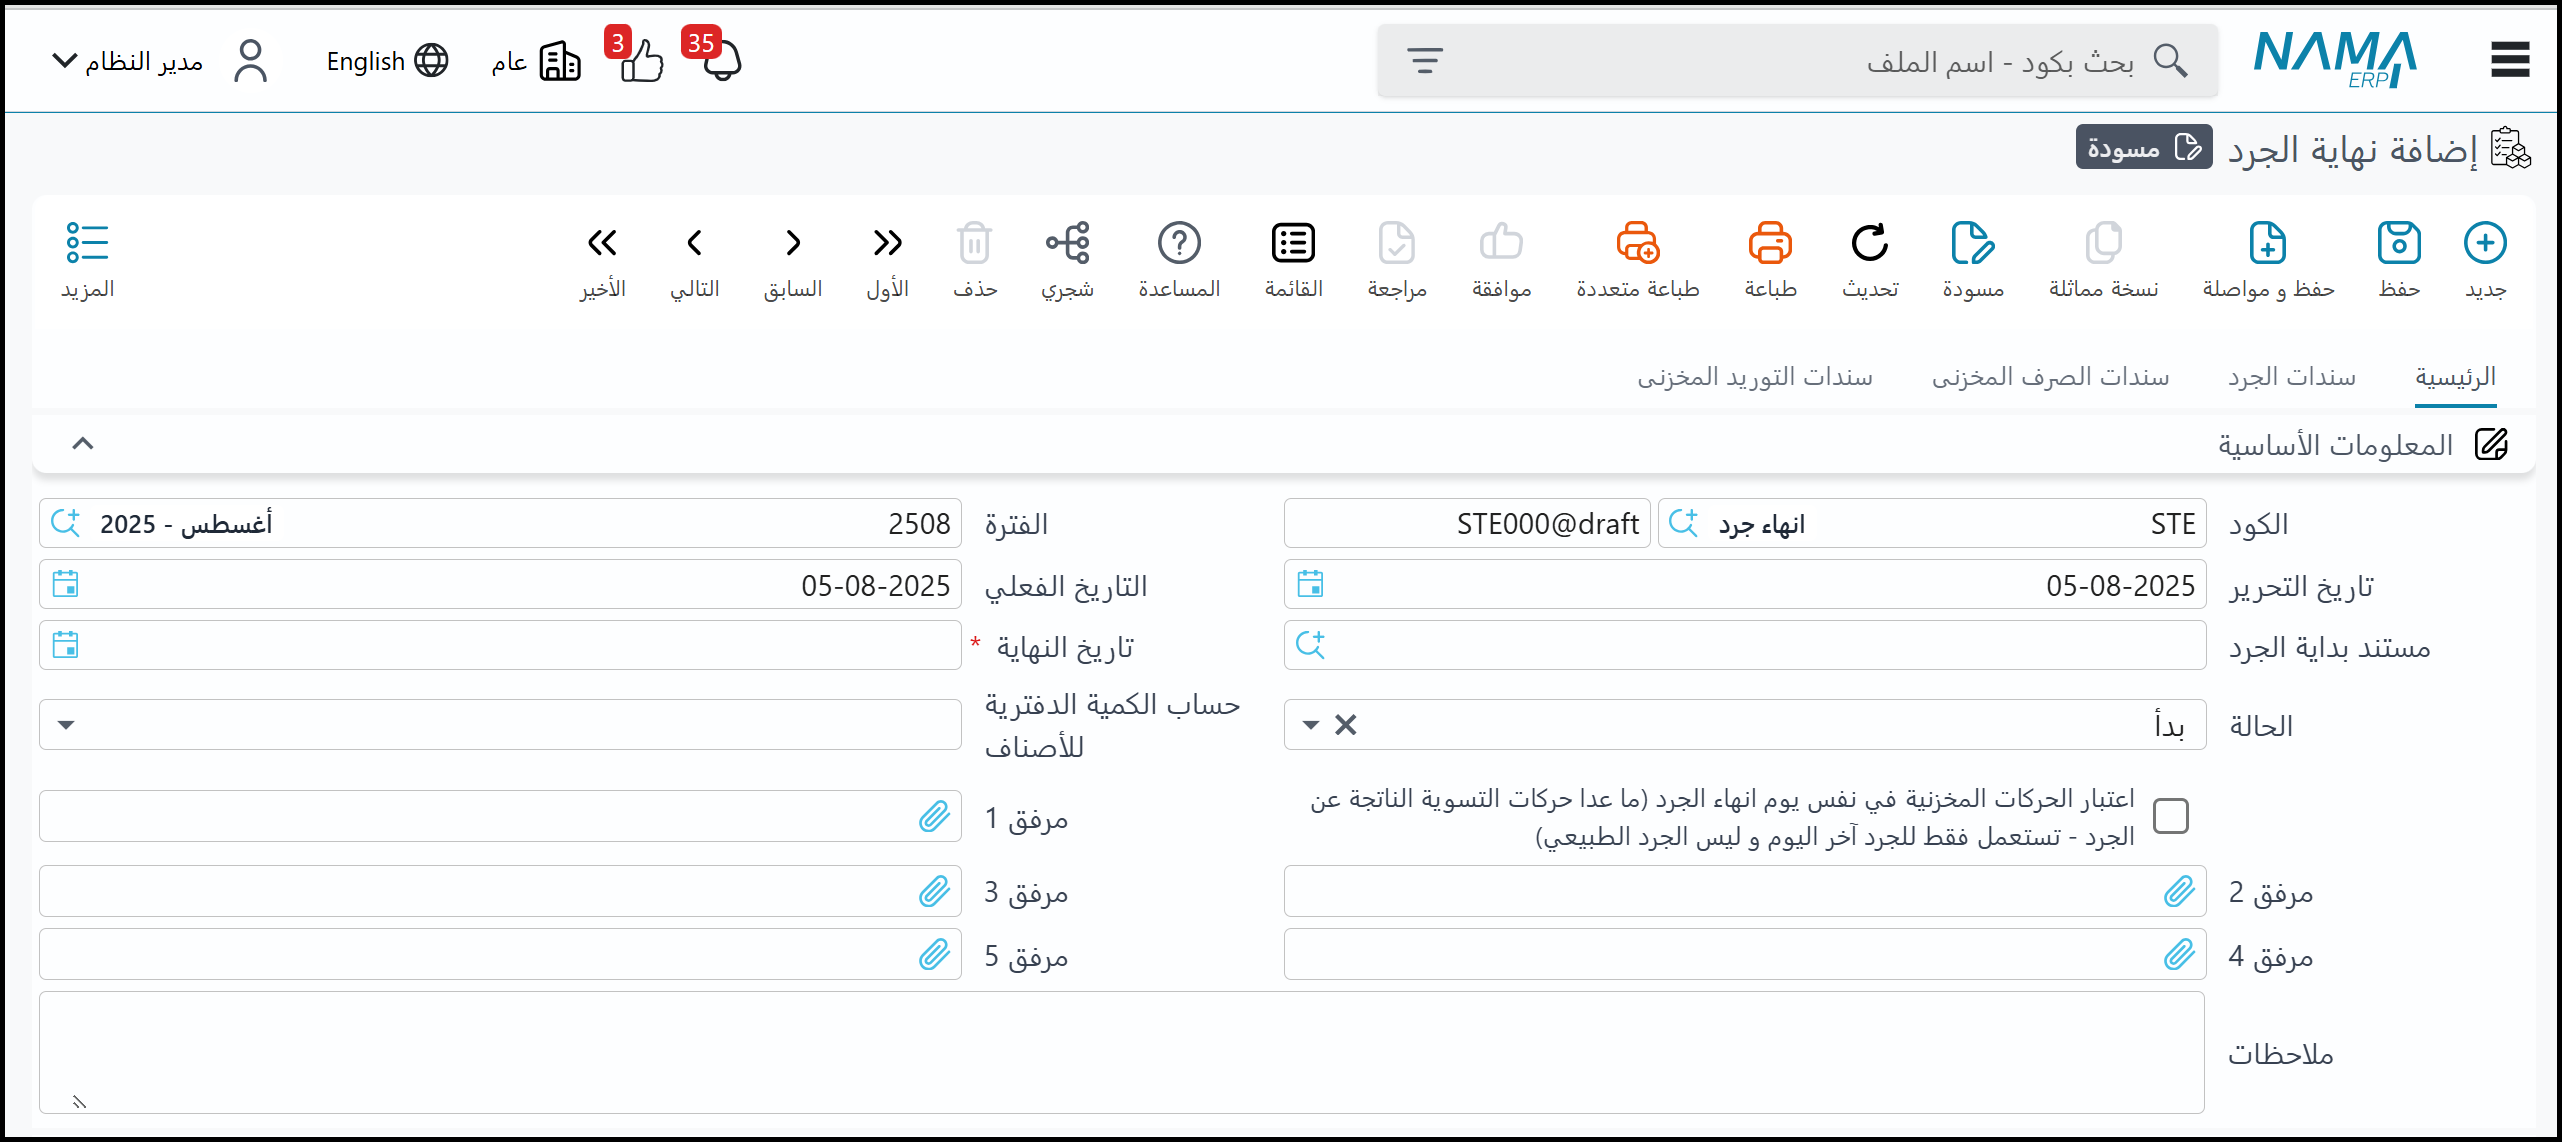Open book quantity calculation dropdown

pos(66,725)
